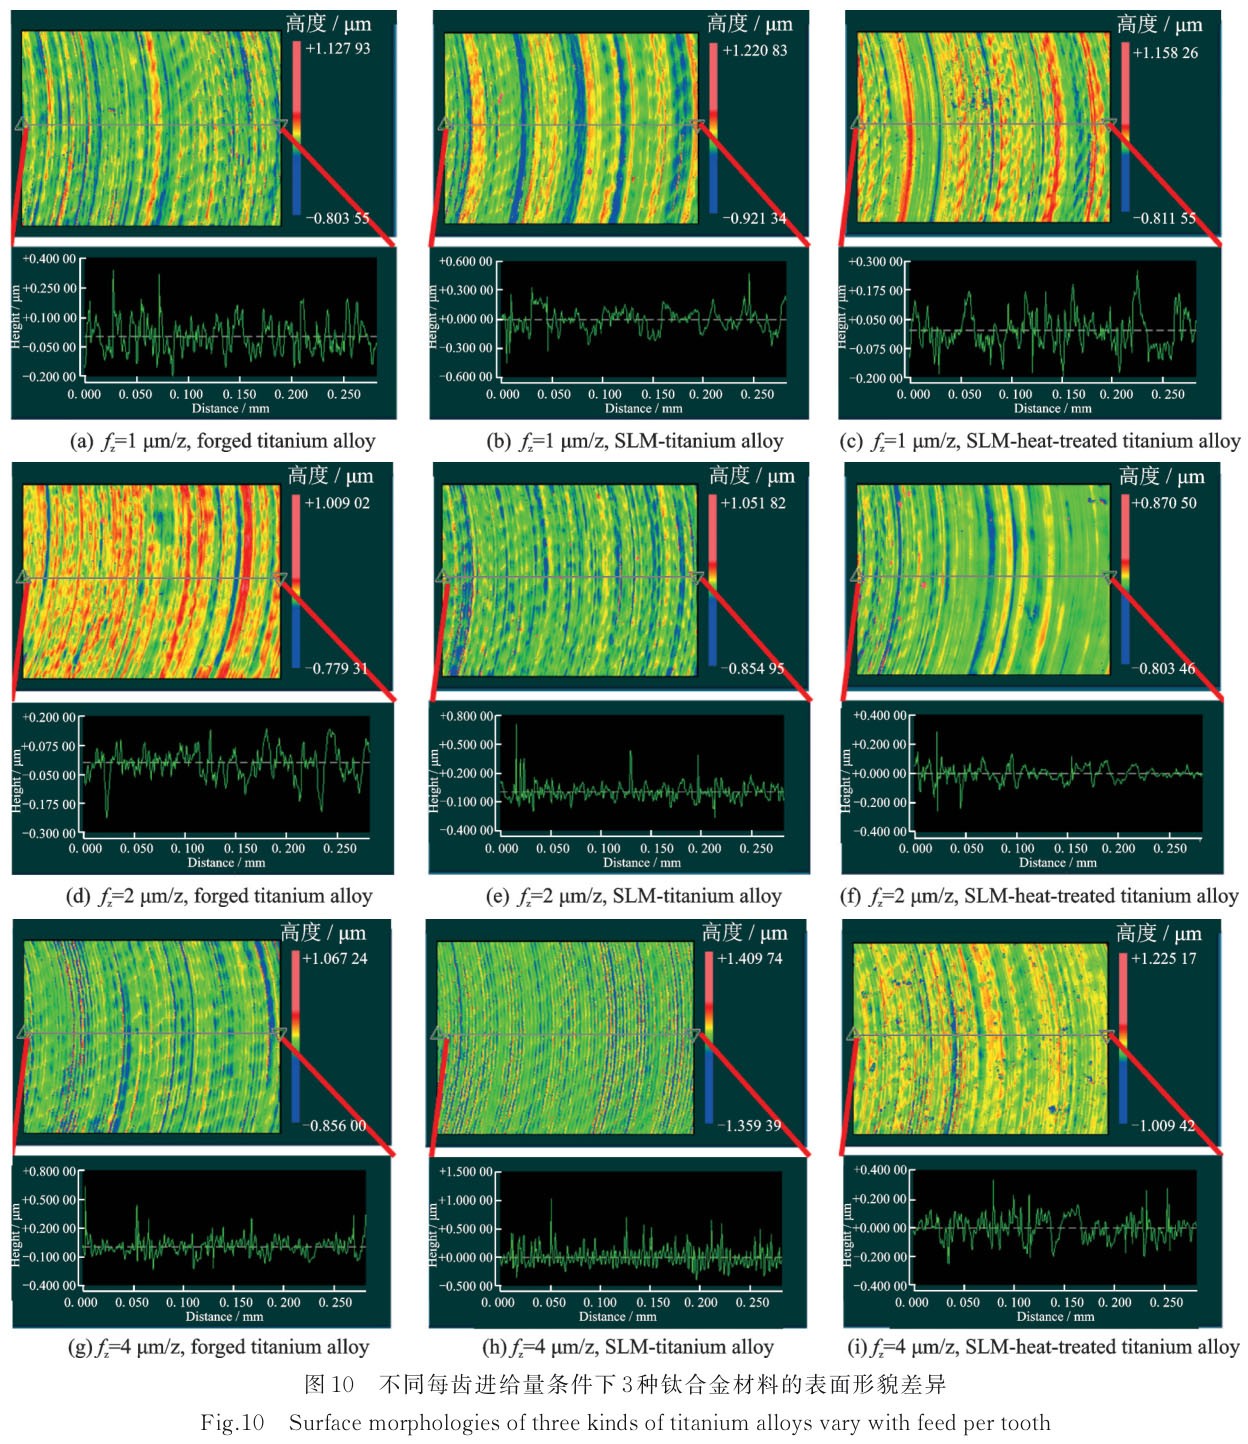Click caption (c) SLM-heat-treated titanium alloy
1248x1444 pixels.
1040,441
